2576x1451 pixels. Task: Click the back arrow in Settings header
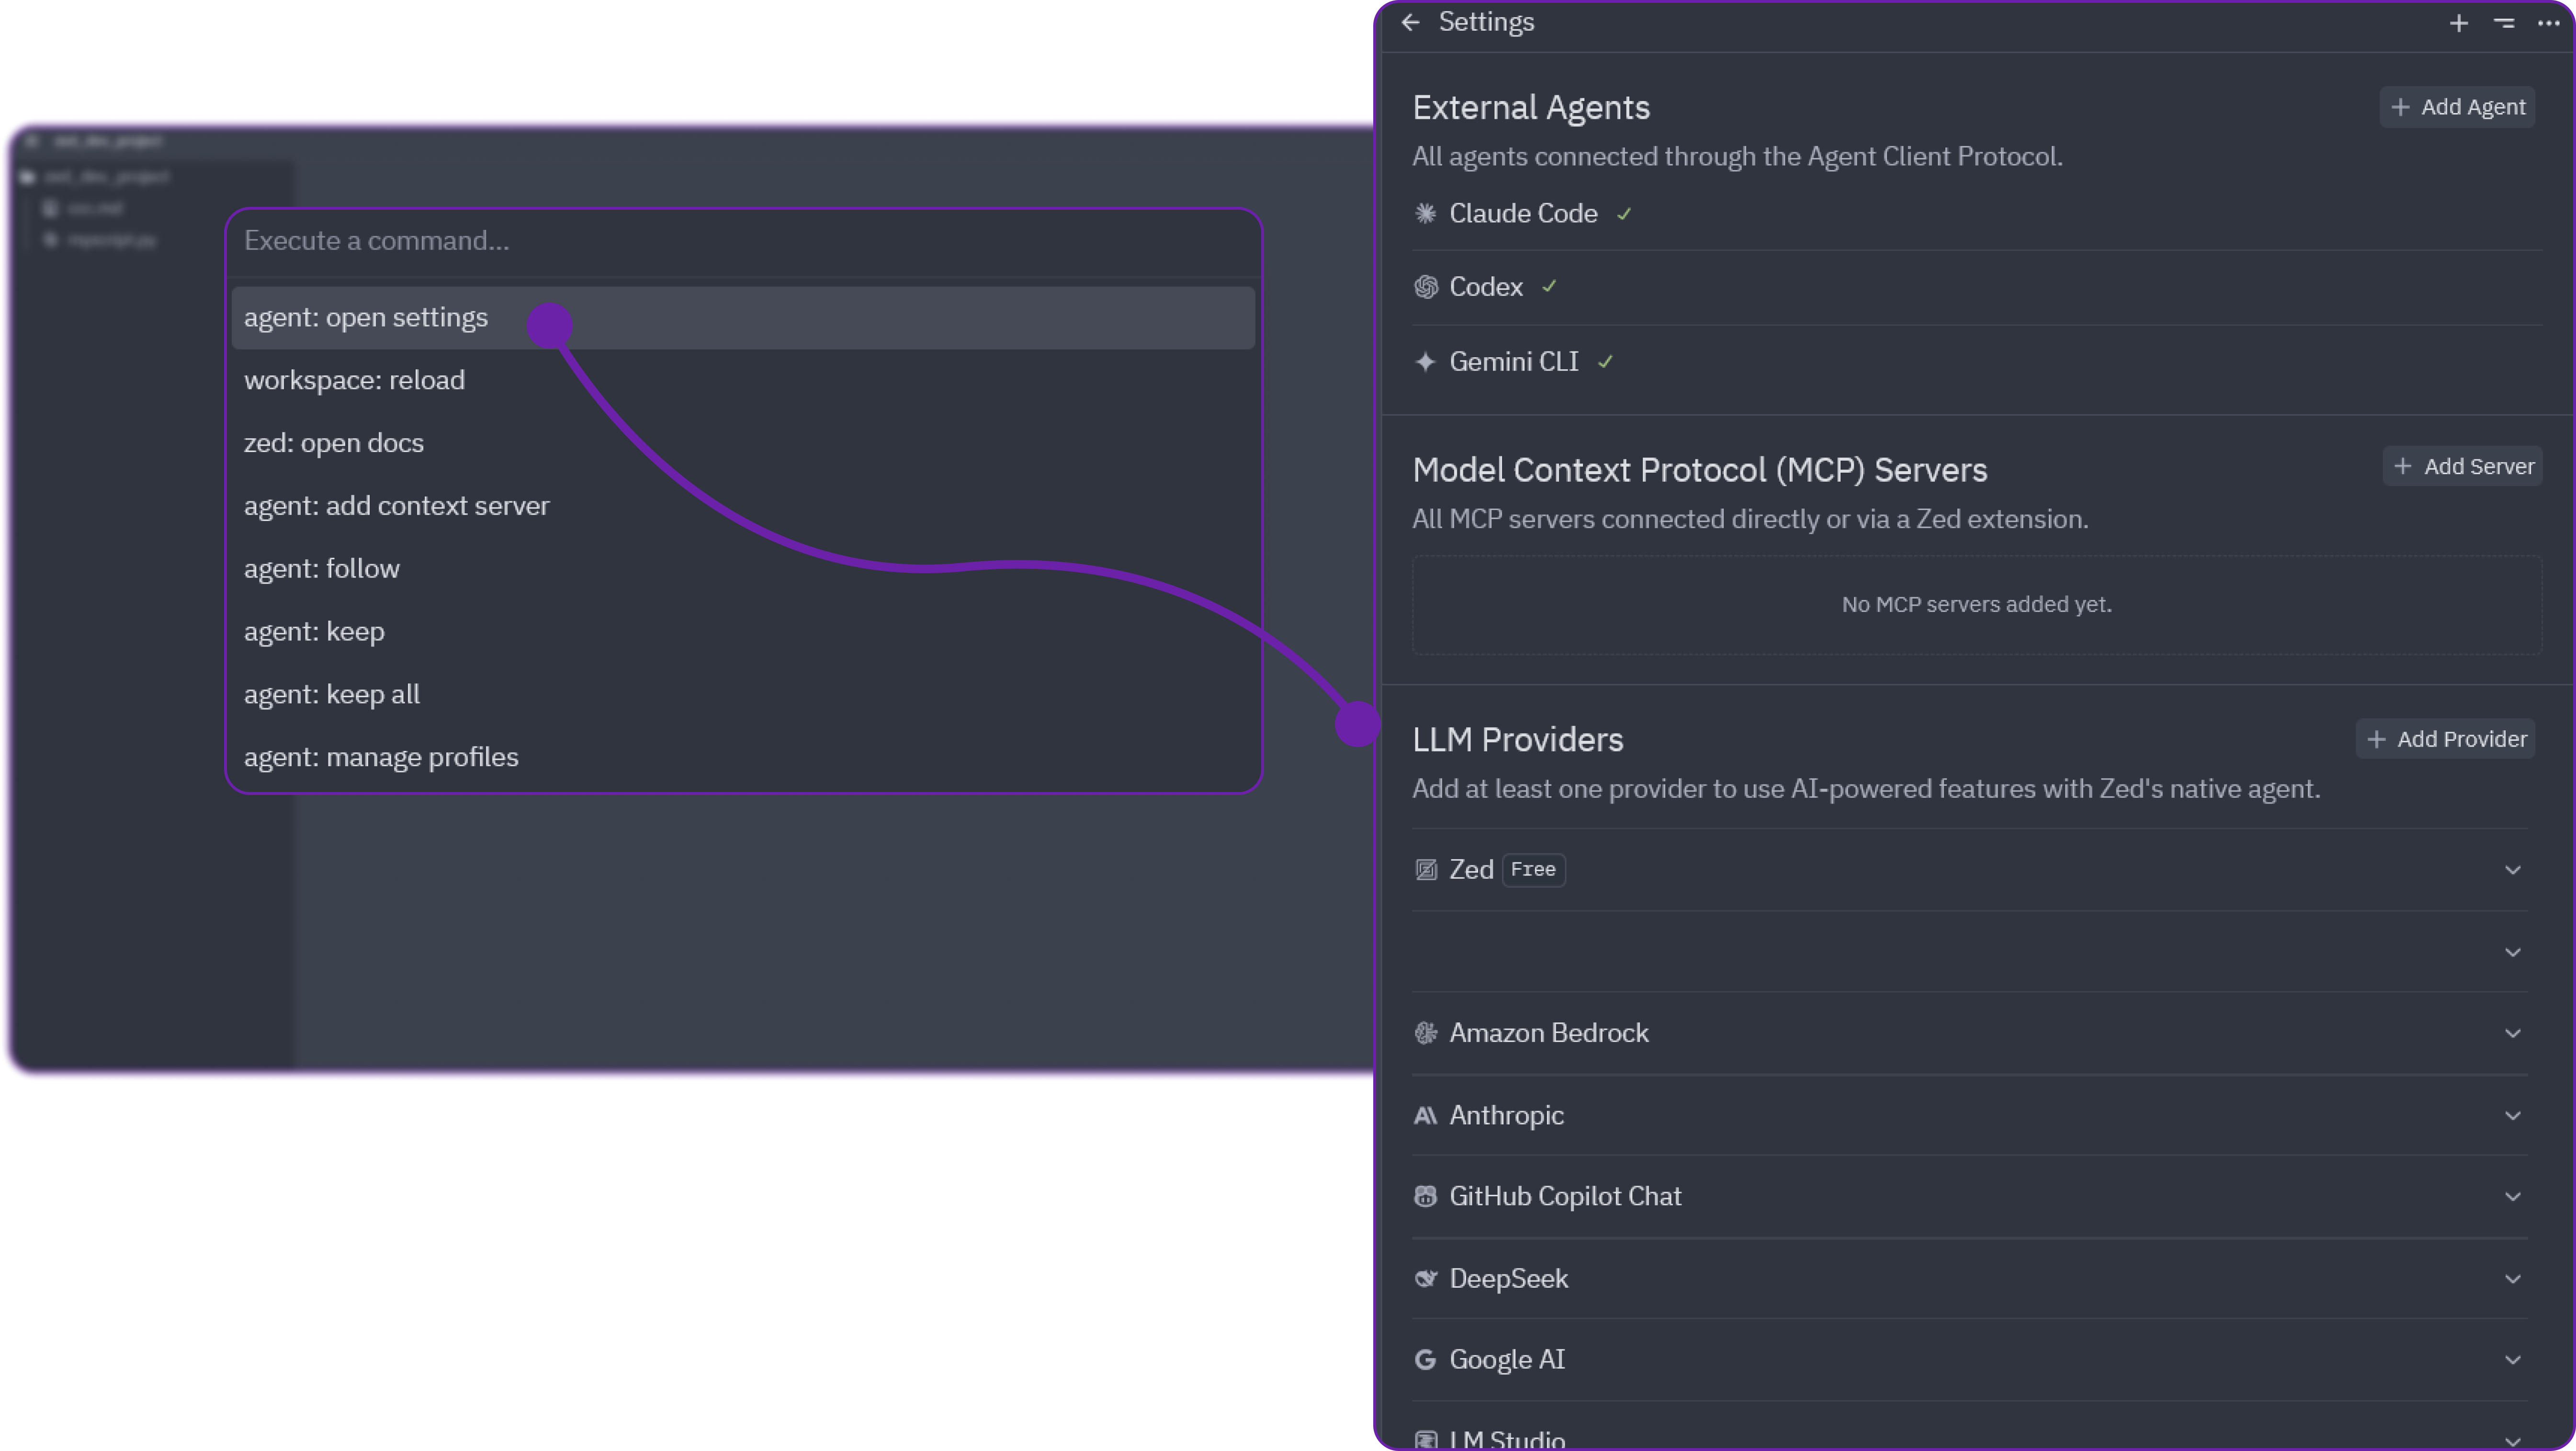coord(1411,22)
